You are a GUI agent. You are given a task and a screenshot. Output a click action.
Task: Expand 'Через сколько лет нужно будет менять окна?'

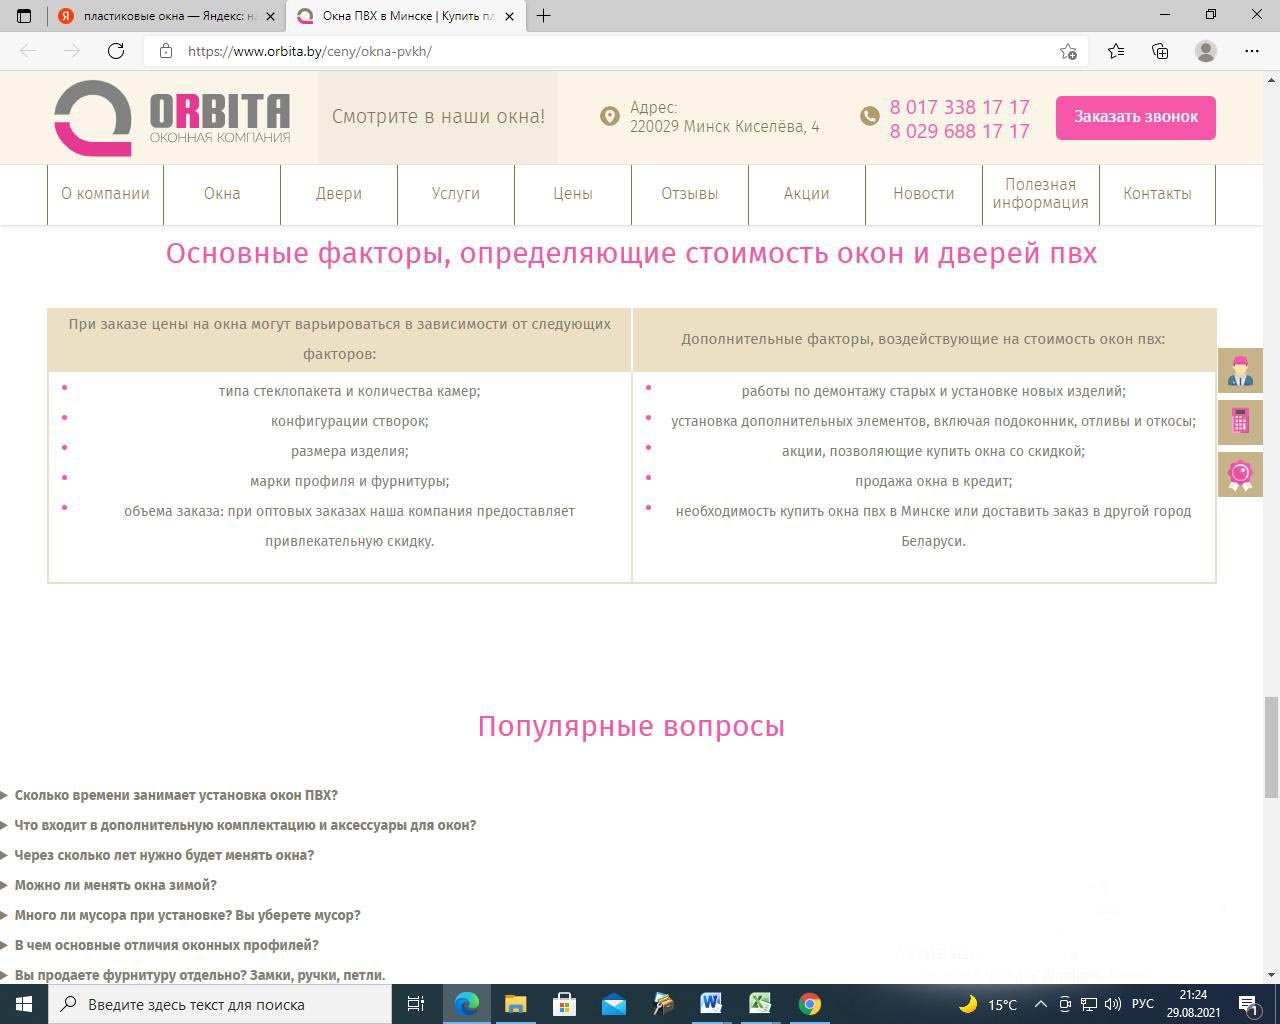(164, 855)
